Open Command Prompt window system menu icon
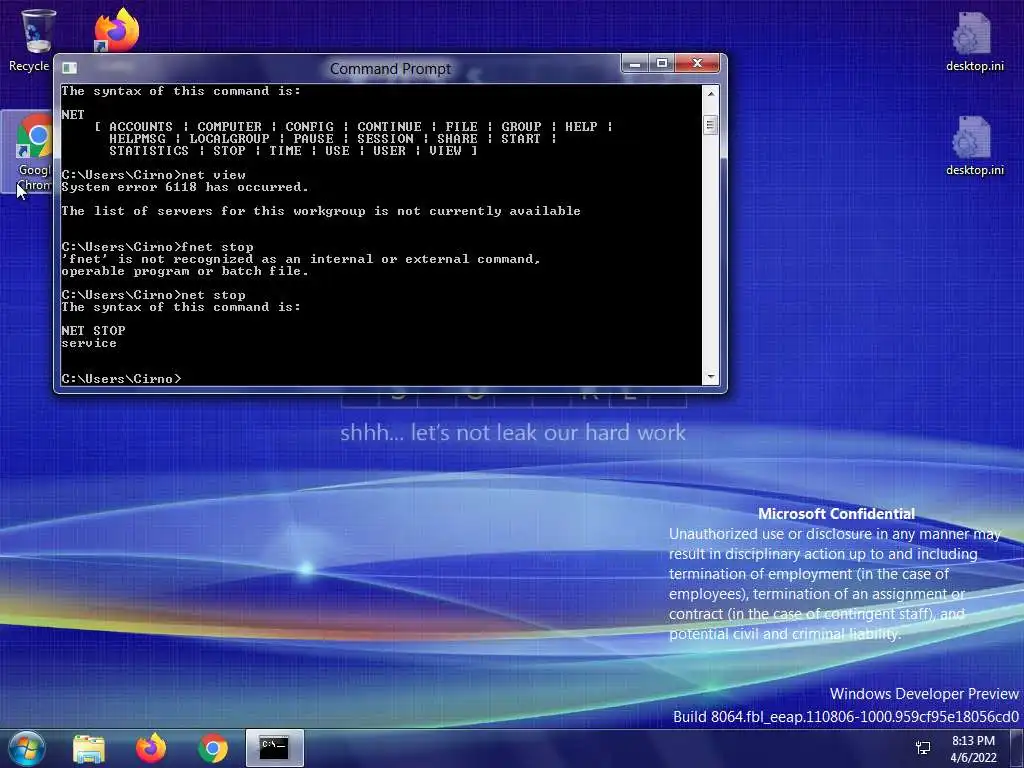This screenshot has height=768, width=1024. coord(69,68)
